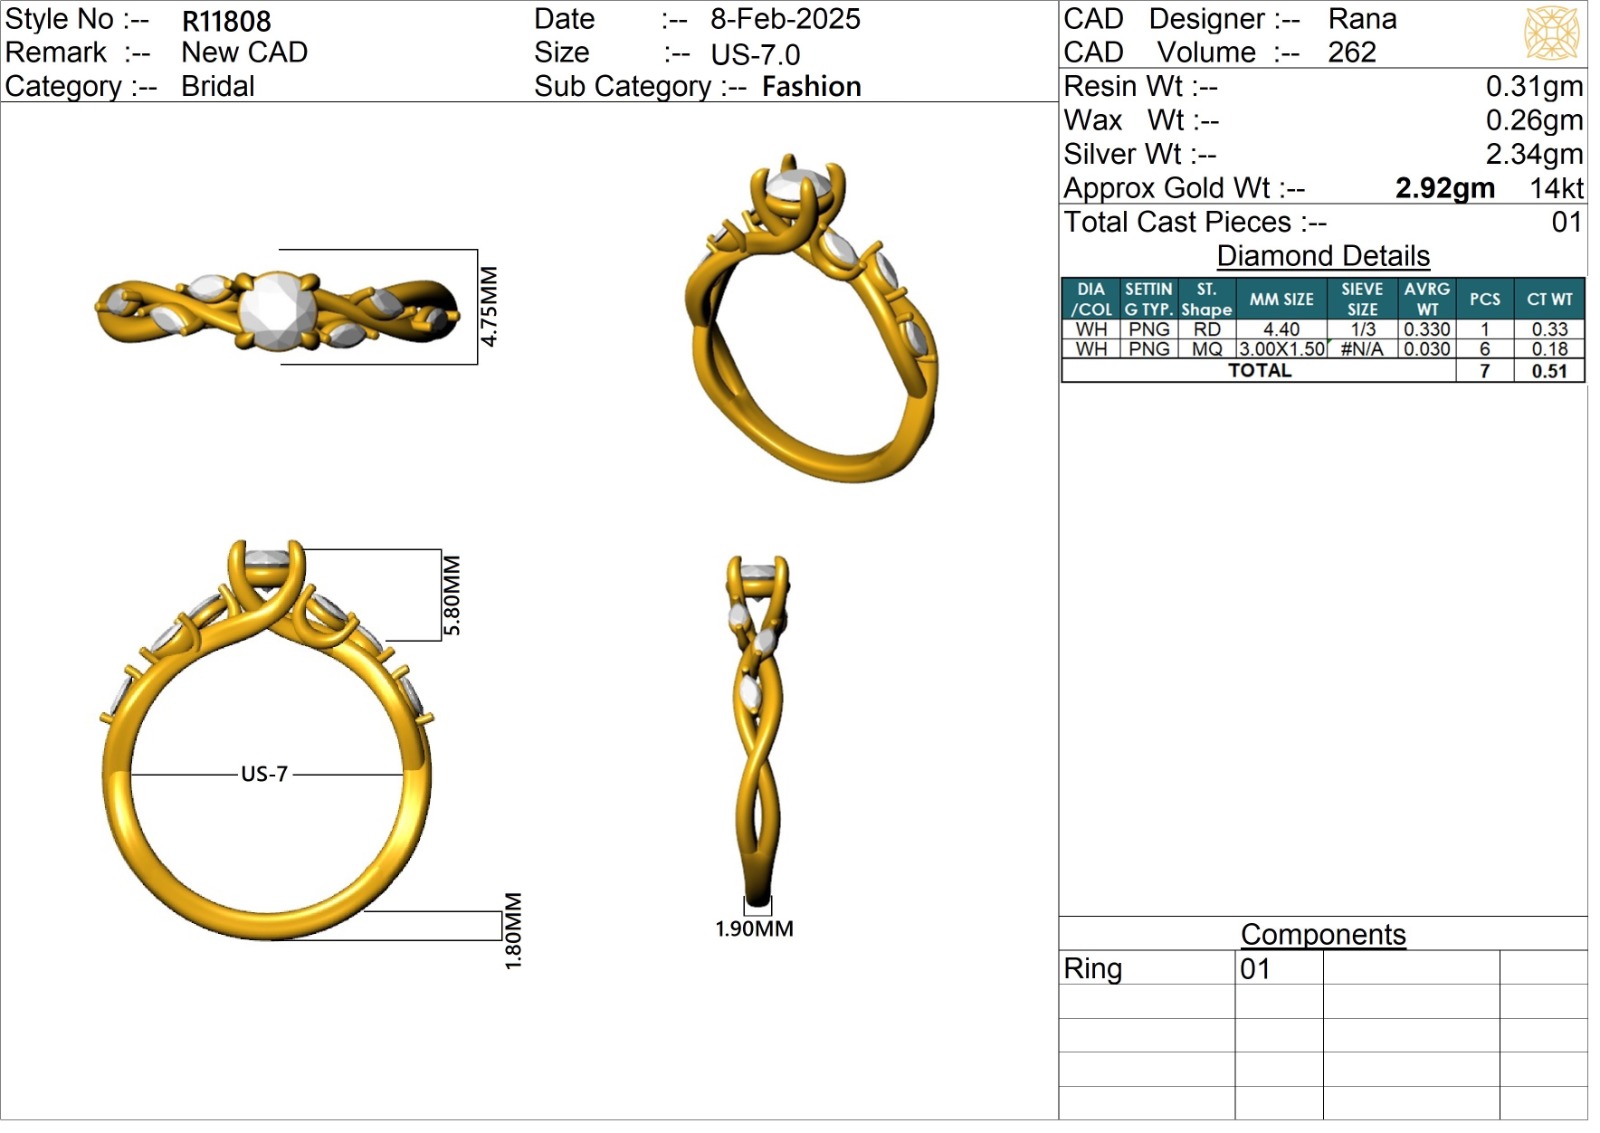
Task: Open the Diamond Details heading
Action: click(1322, 256)
